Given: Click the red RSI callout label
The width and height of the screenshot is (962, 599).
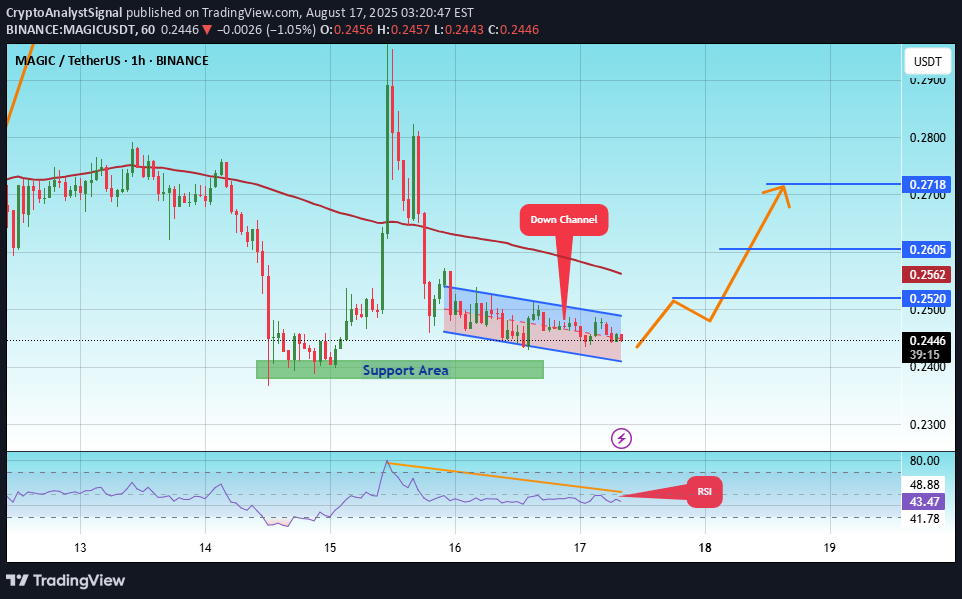Looking at the screenshot, I should pos(704,492).
